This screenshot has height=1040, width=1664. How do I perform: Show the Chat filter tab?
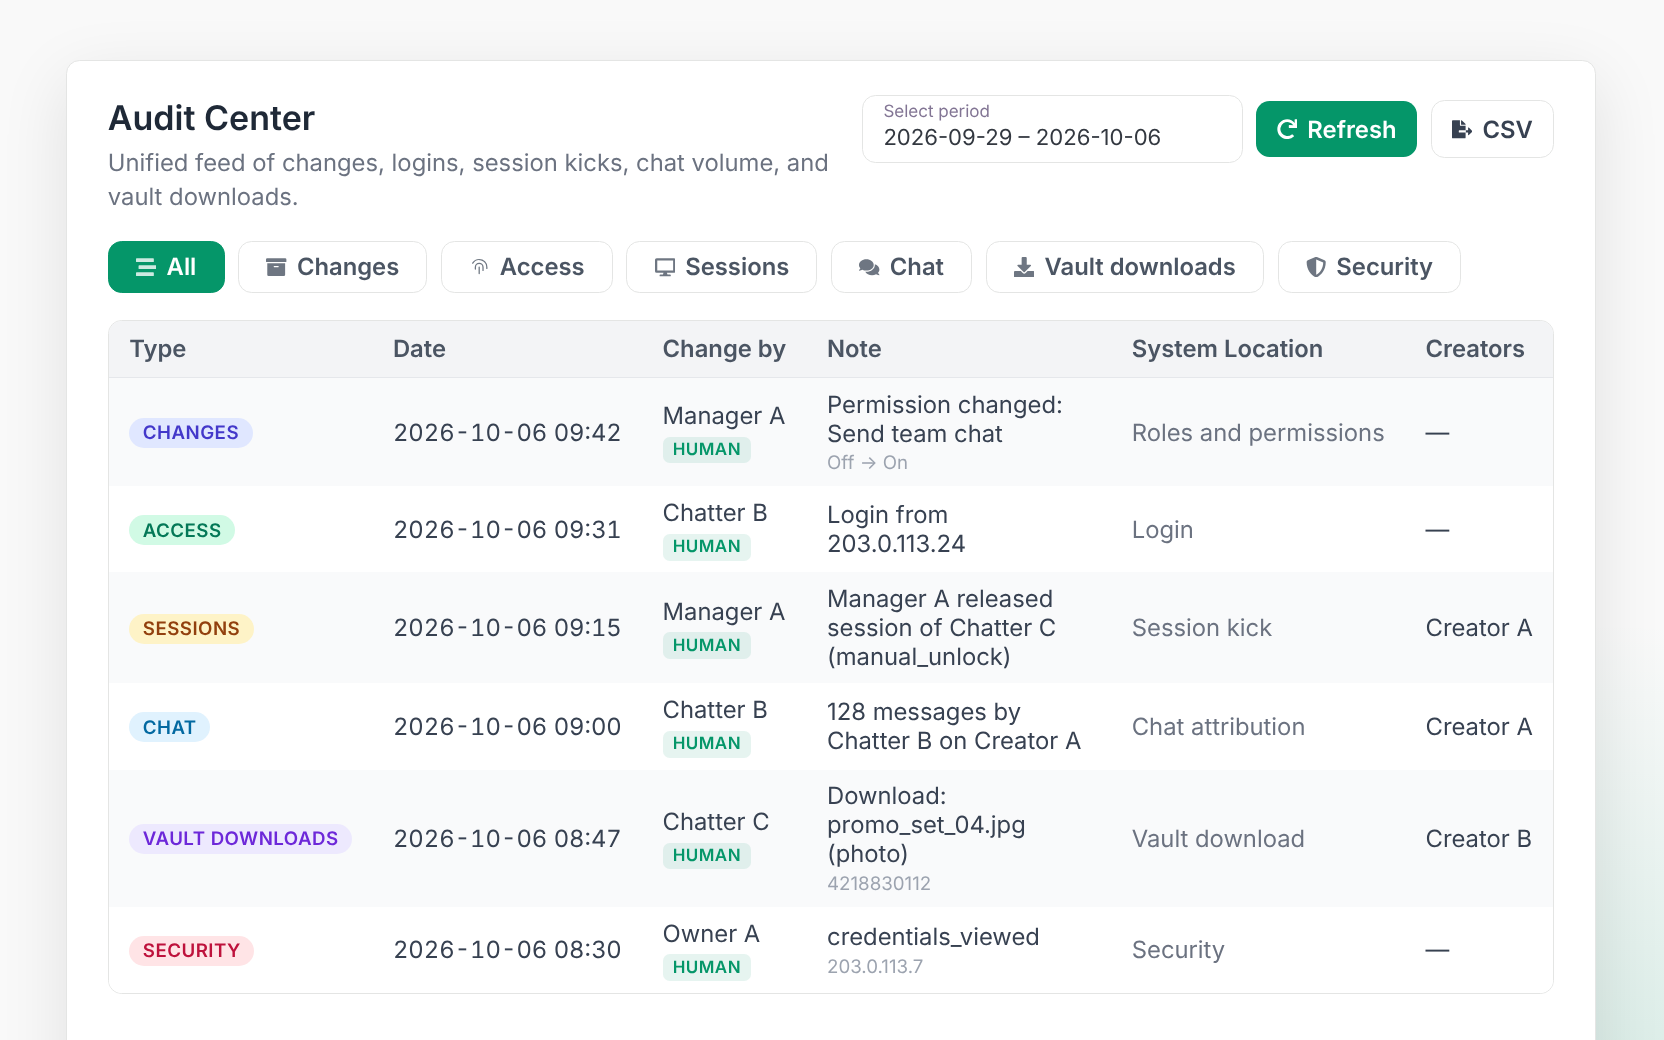click(x=901, y=267)
